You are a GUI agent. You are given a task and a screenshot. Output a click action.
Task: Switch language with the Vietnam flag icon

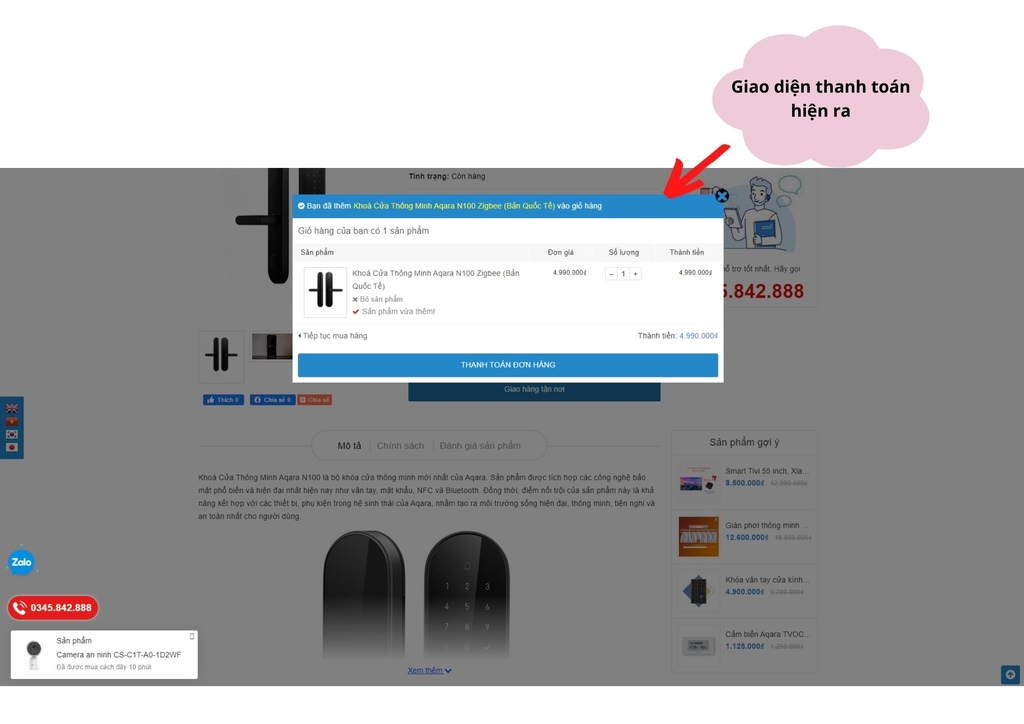12,421
